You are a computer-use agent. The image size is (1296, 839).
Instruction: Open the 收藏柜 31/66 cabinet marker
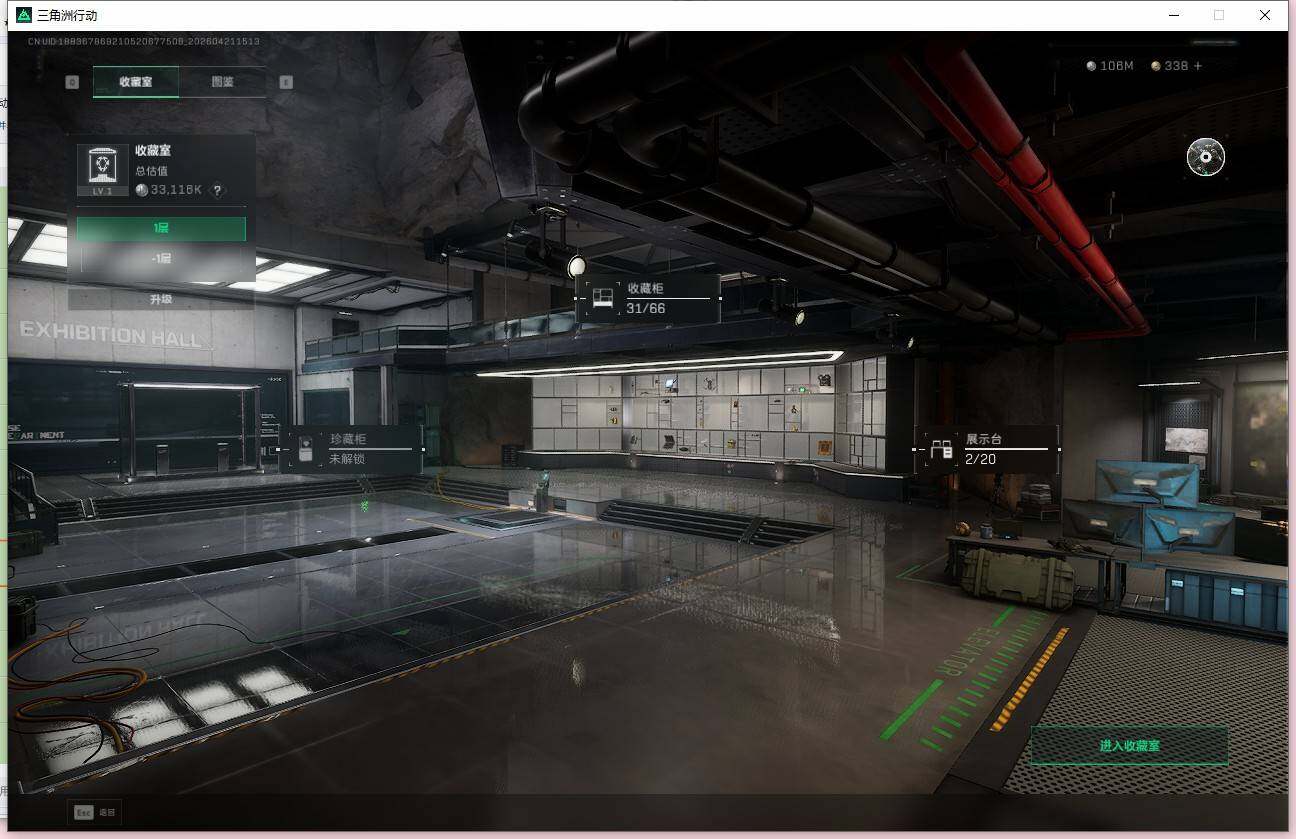coord(648,299)
